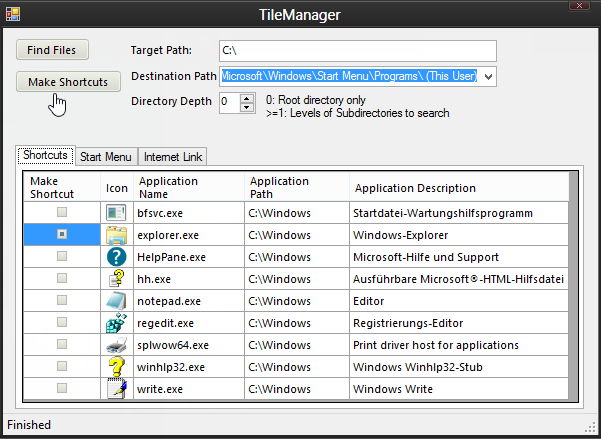Click the splwow64.exe printer icon
601x439 pixels.
click(x=116, y=345)
